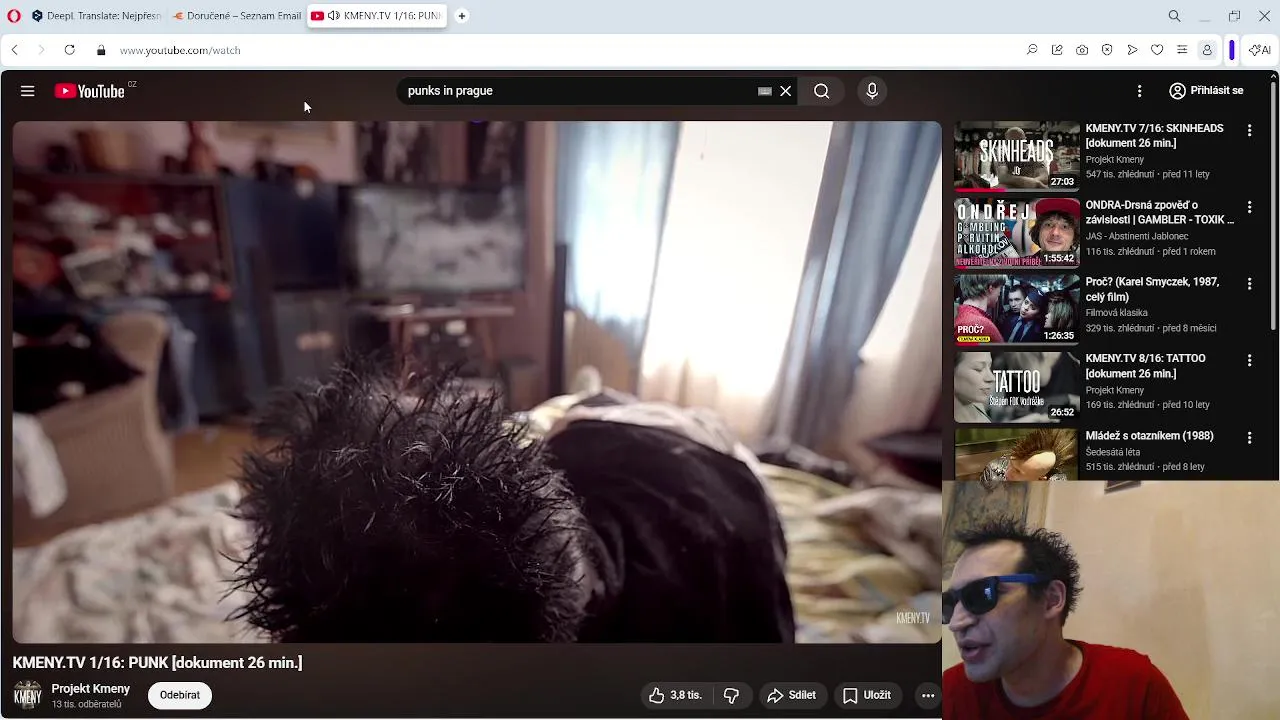1280x720 pixels.
Task: Open 'KMENY.TV 7/16: SKINHEADS' video title
Action: click(x=1154, y=136)
